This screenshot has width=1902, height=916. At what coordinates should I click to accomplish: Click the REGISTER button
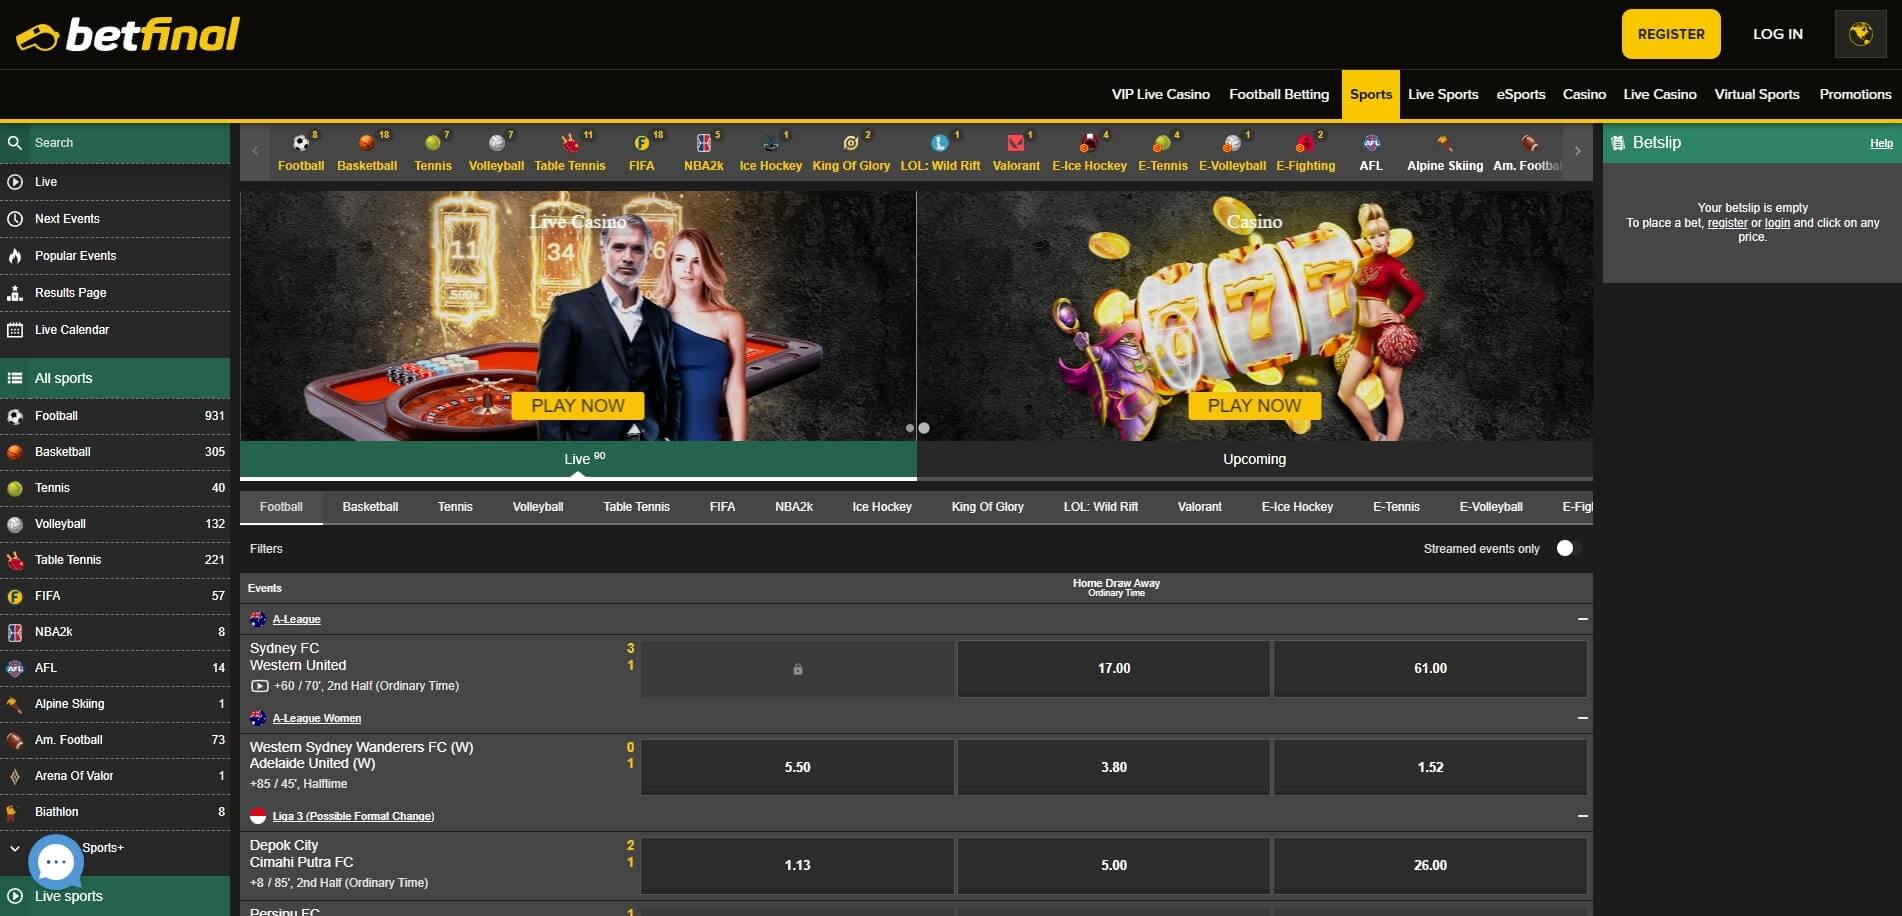point(1671,33)
